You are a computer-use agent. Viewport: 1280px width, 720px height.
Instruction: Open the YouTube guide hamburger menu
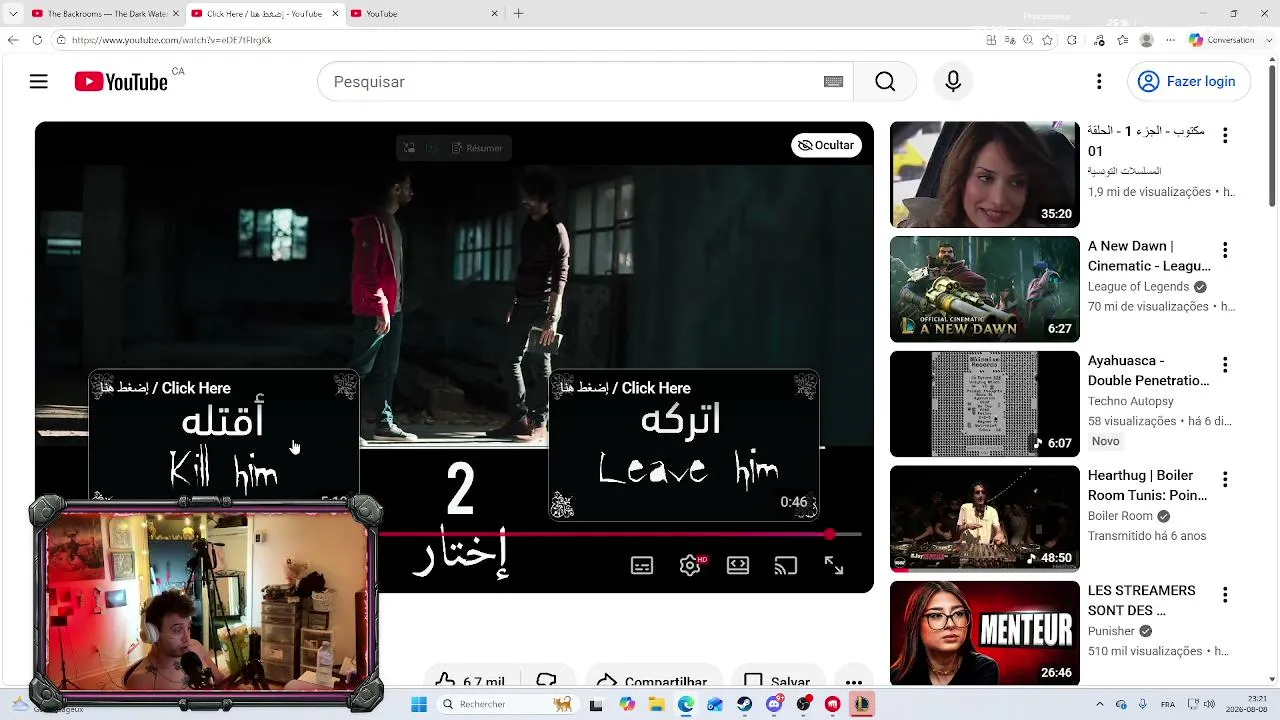click(x=39, y=82)
